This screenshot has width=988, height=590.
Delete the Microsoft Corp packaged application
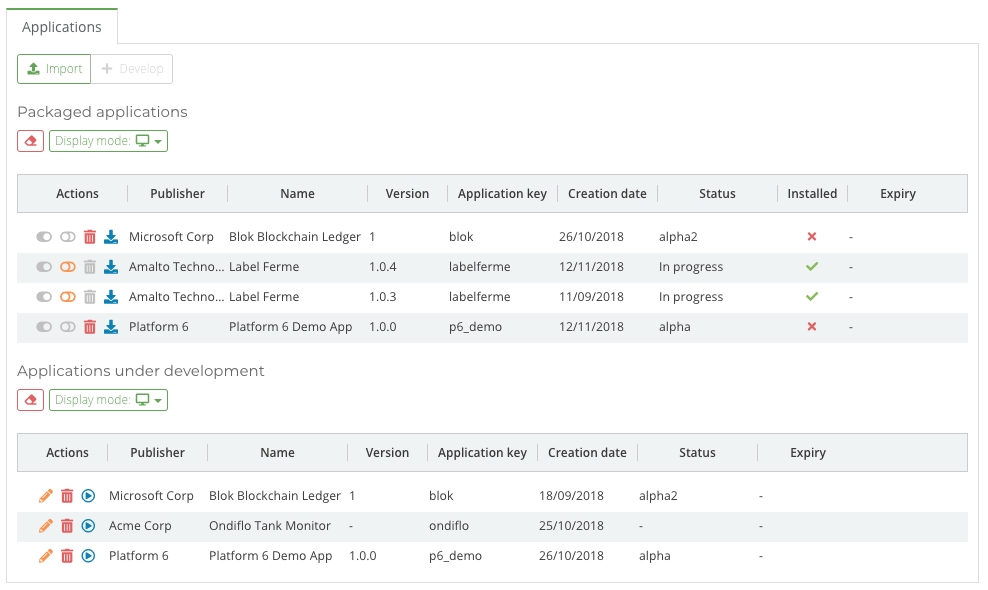click(x=90, y=236)
